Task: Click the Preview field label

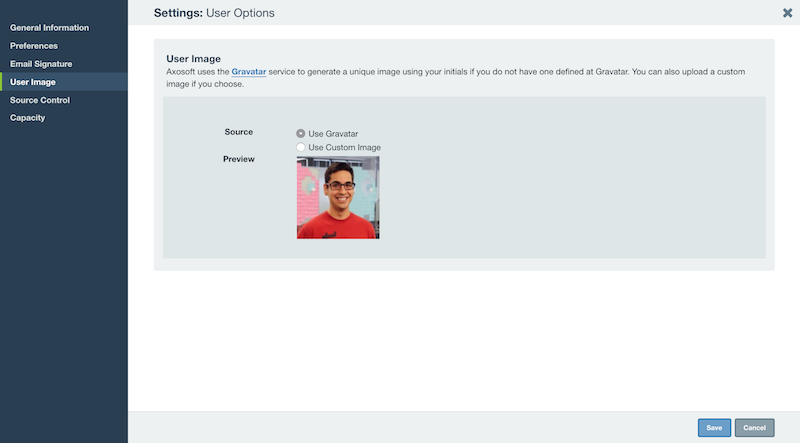Action: (239, 159)
